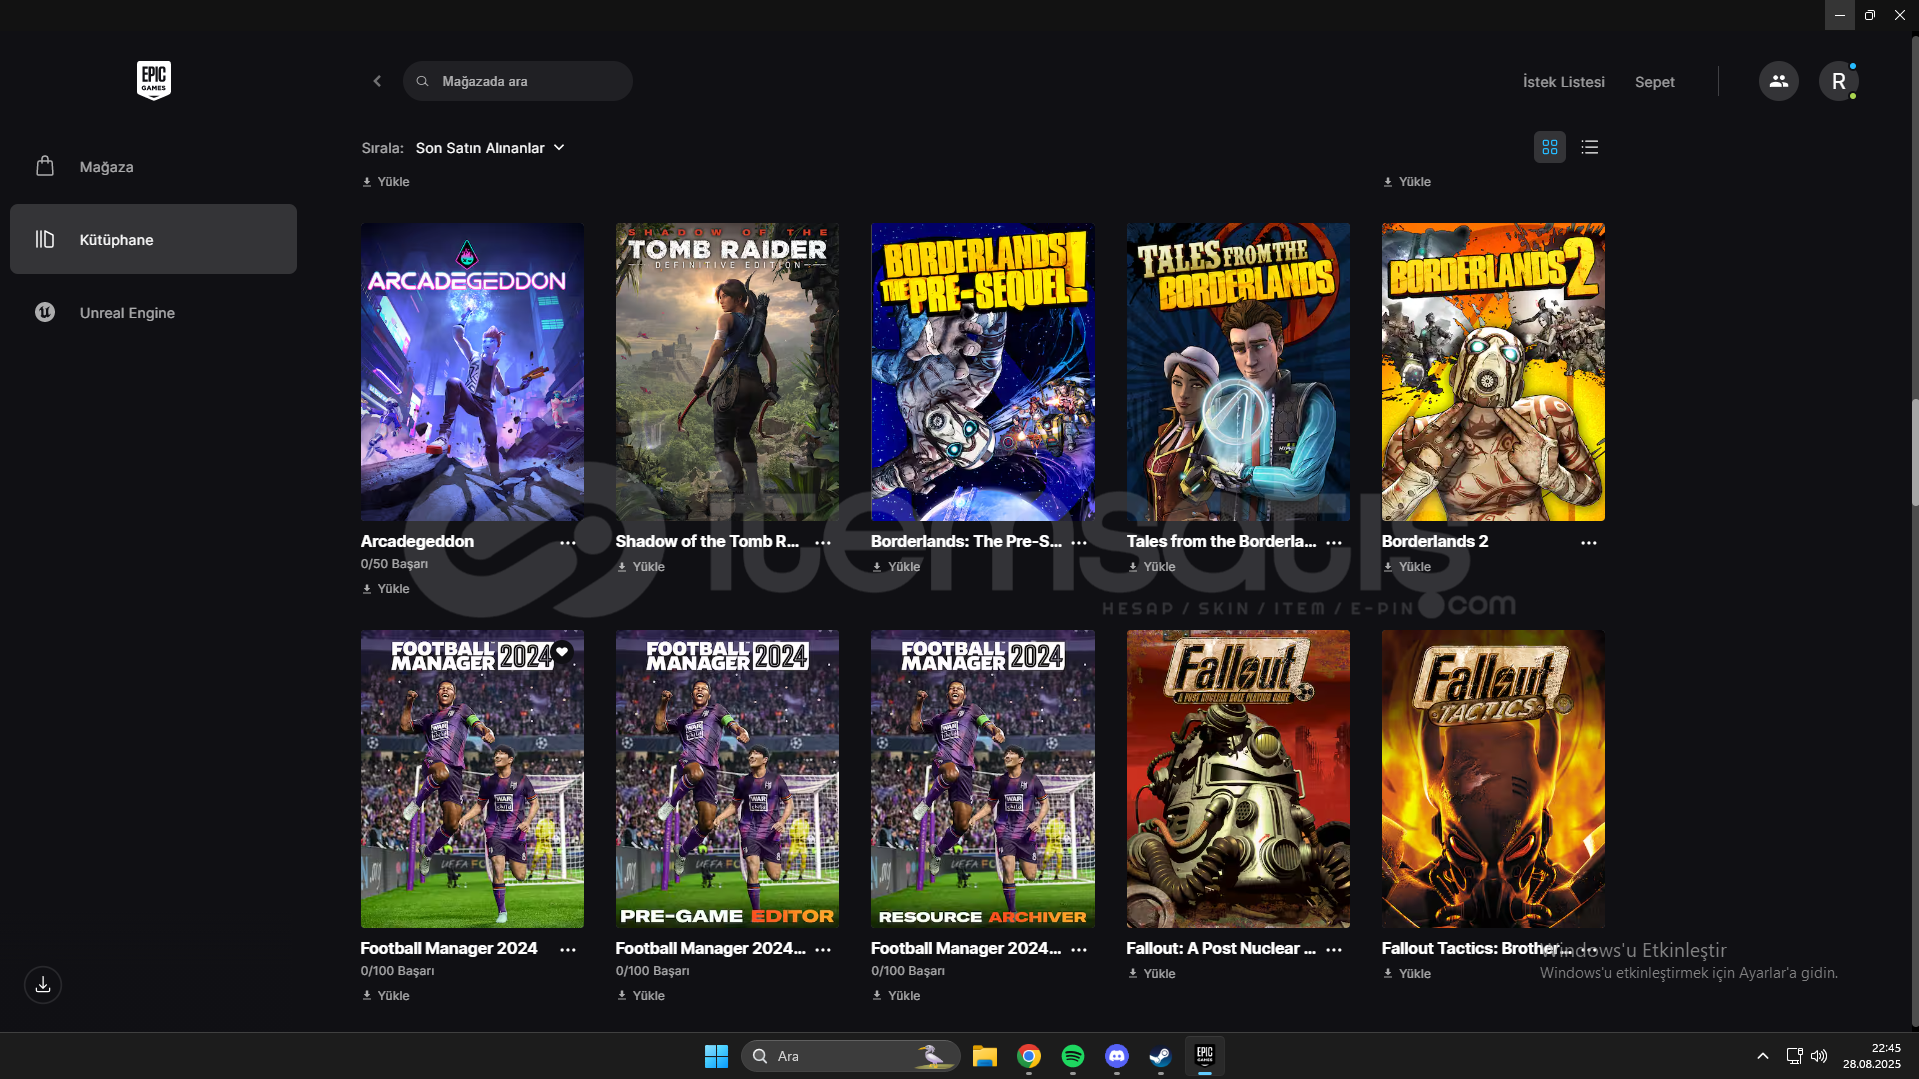The height and width of the screenshot is (1079, 1919).
Task: Install Shadow of the Tomb Raider via Yükle
Action: click(641, 567)
